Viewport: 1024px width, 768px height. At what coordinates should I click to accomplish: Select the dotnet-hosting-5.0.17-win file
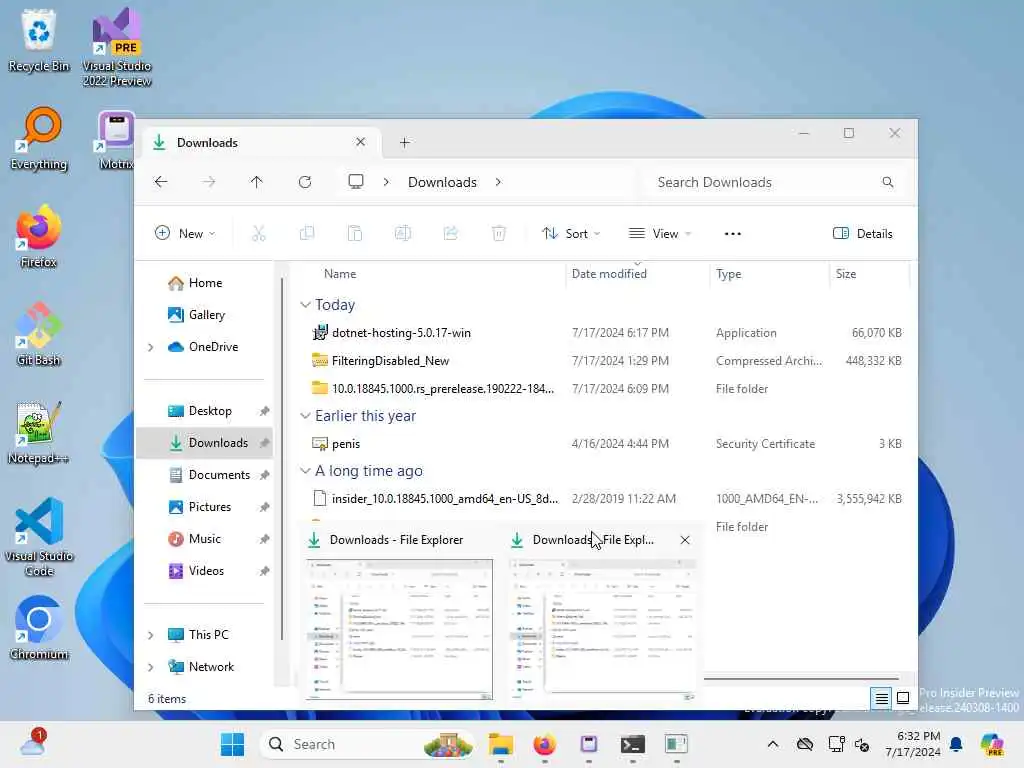401,332
